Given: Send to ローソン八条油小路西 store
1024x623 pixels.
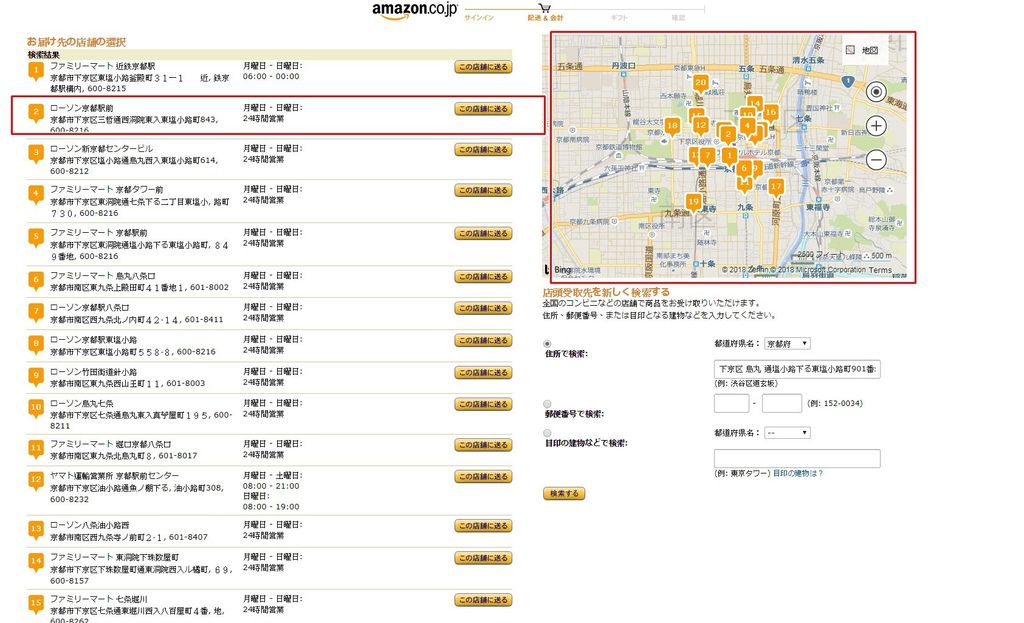Looking at the screenshot, I should [483, 526].
